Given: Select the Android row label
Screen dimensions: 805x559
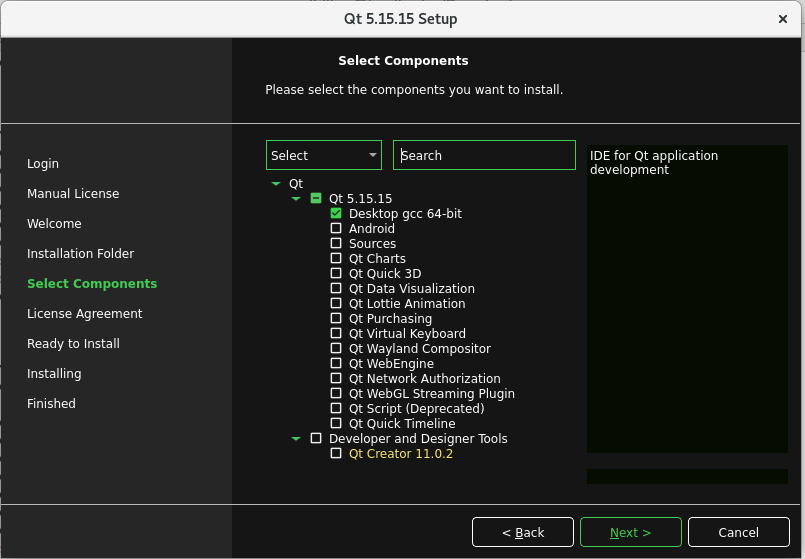Looking at the screenshot, I should (372, 228).
